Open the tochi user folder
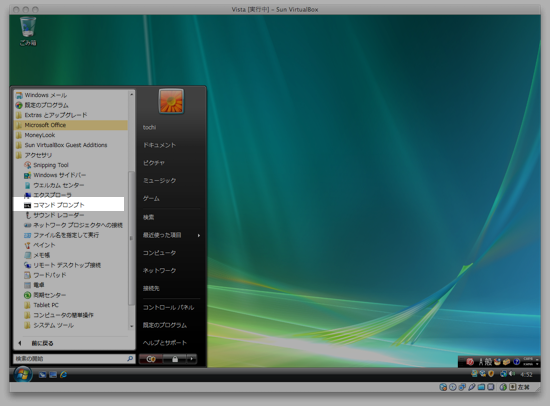The height and width of the screenshot is (406, 550). coord(149,127)
